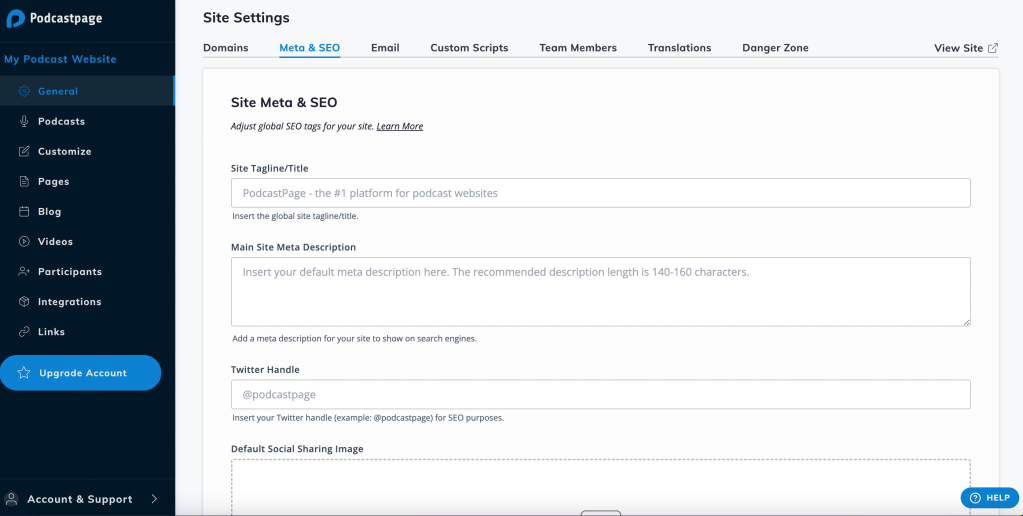Focus the Site Tagline/Title input field
This screenshot has width=1023, height=516.
[x=600, y=193]
